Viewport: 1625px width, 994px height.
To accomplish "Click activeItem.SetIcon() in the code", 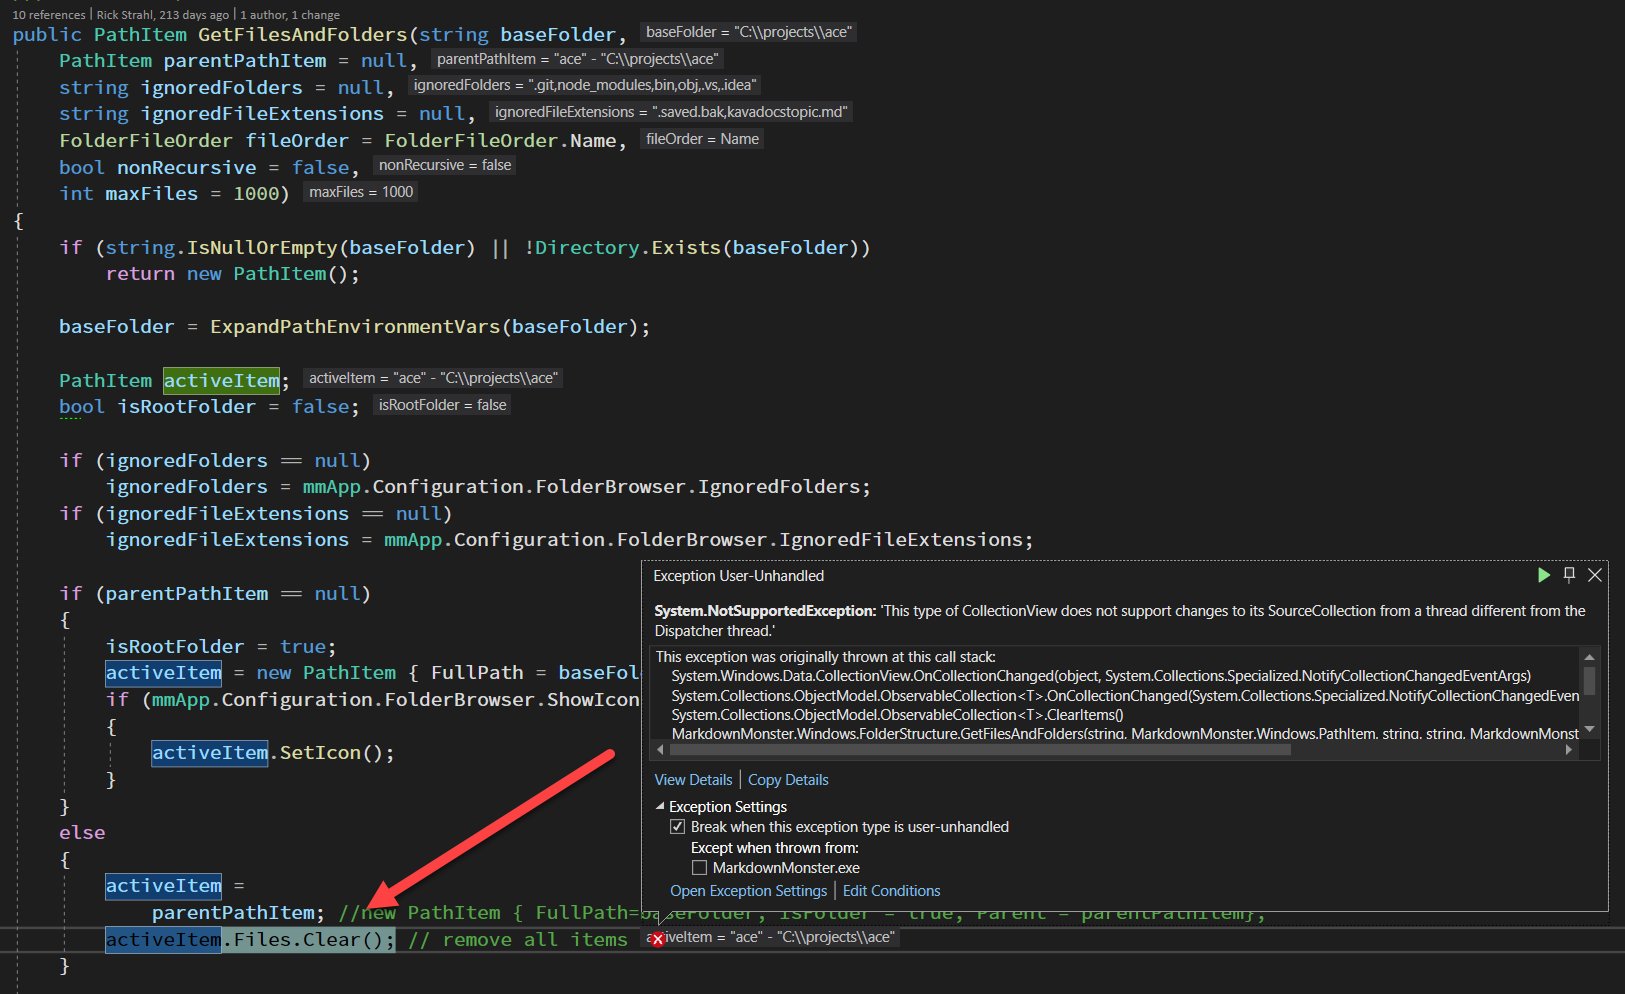I will pos(273,753).
